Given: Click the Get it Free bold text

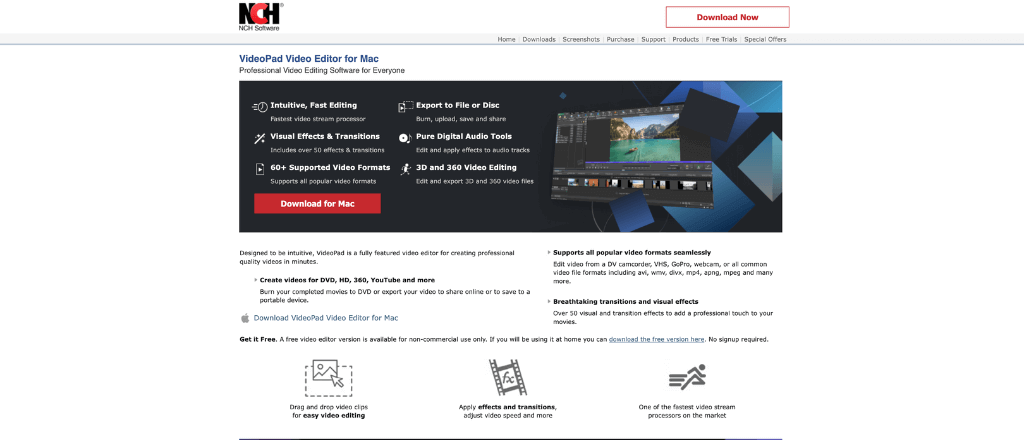Looking at the screenshot, I should (x=259, y=339).
